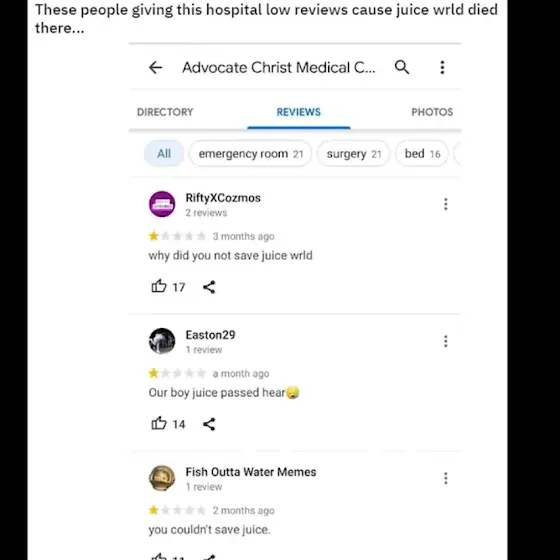Select the REVIEWS tab
Image resolution: width=560 pixels, height=560 pixels.
[299, 112]
